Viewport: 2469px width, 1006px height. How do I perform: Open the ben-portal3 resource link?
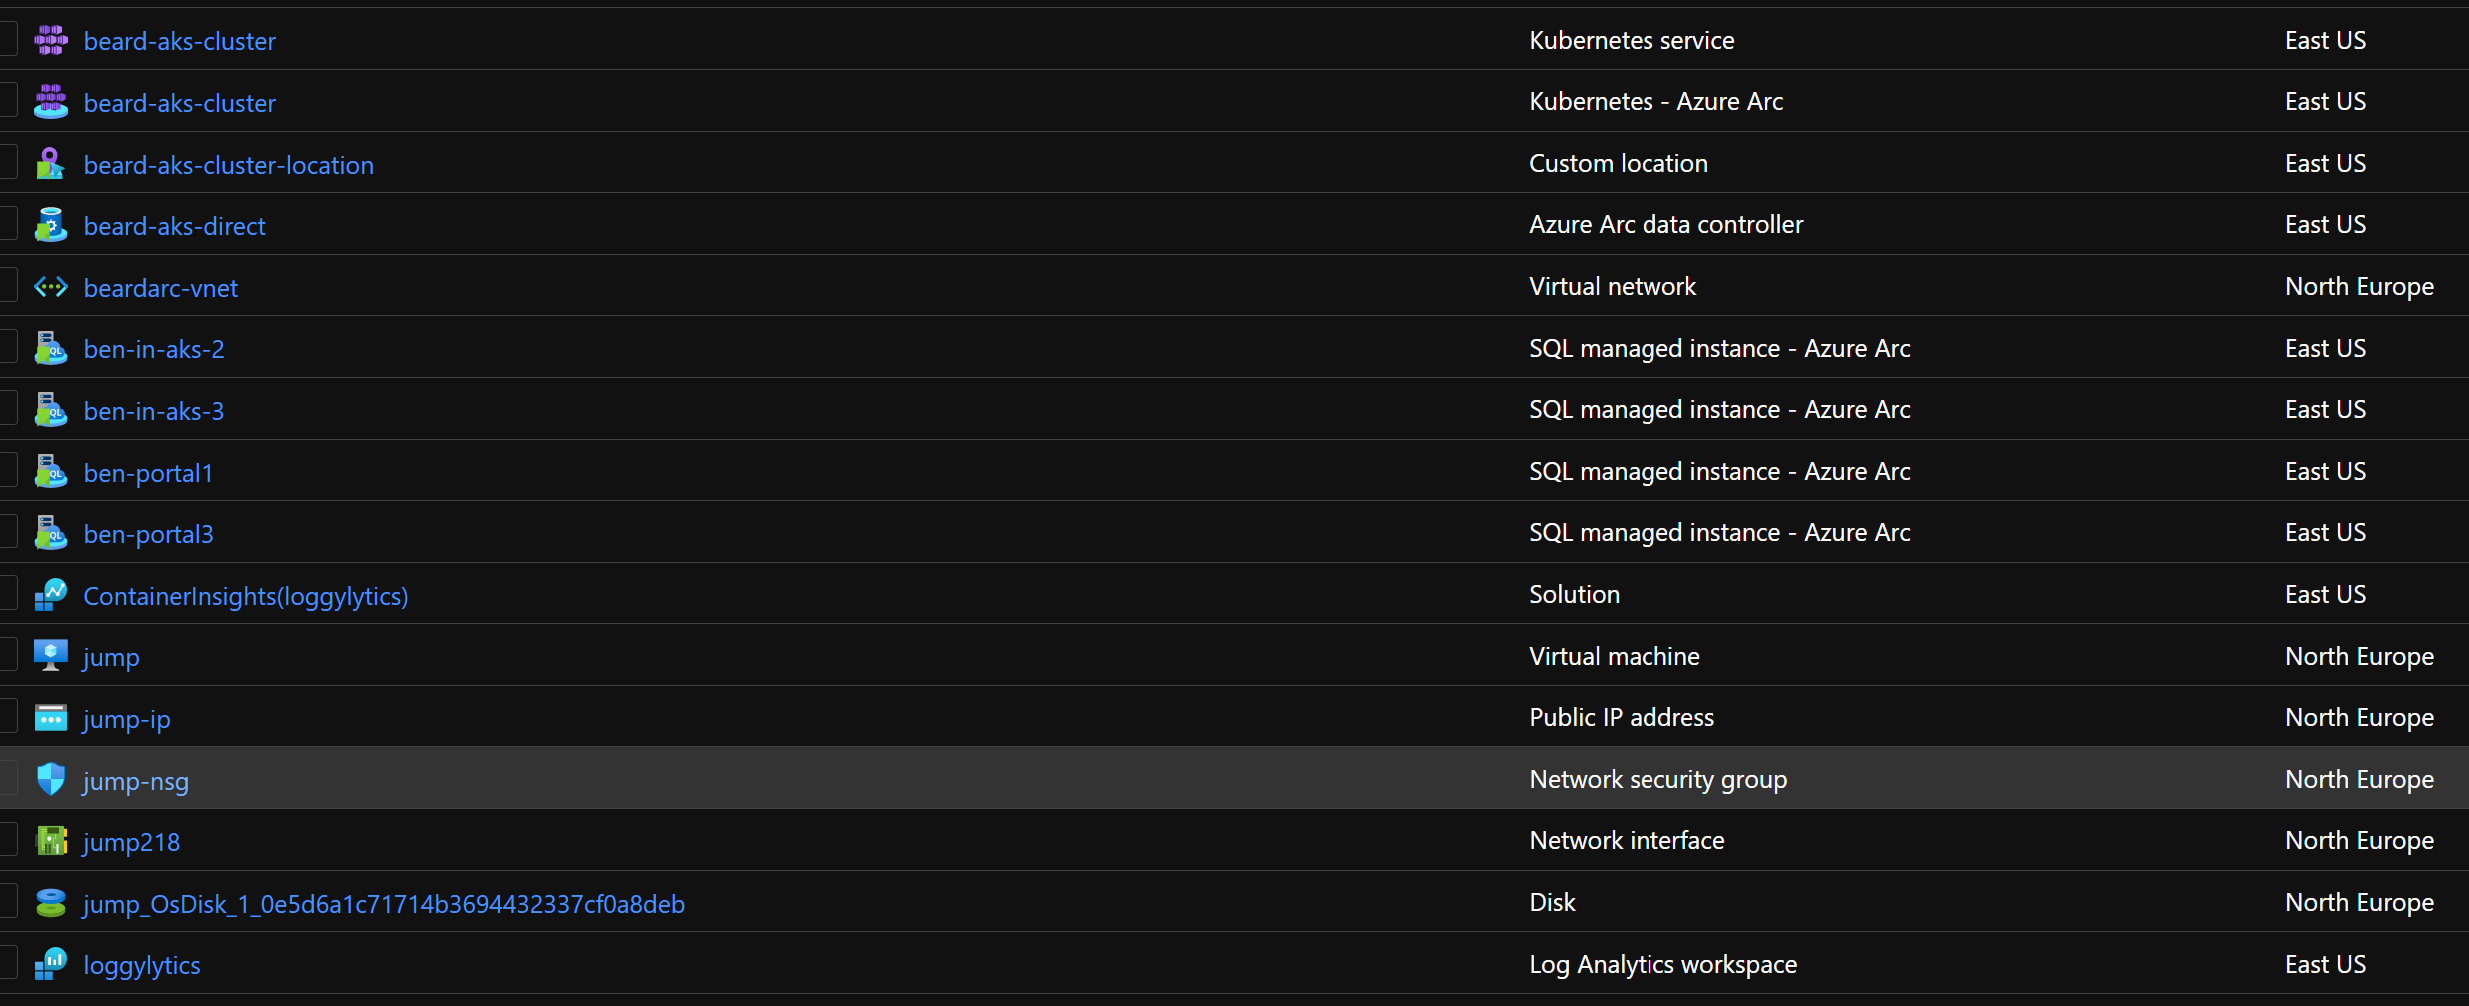pos(148,534)
